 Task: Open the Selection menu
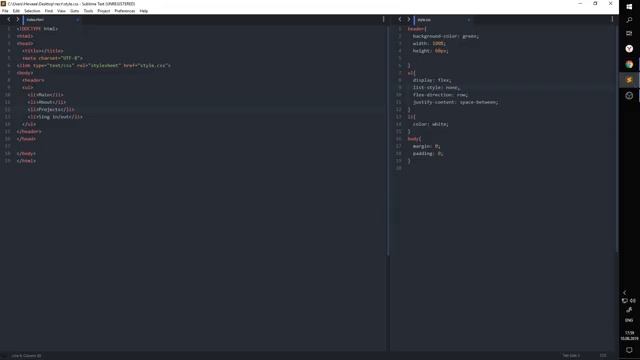coord(32,11)
